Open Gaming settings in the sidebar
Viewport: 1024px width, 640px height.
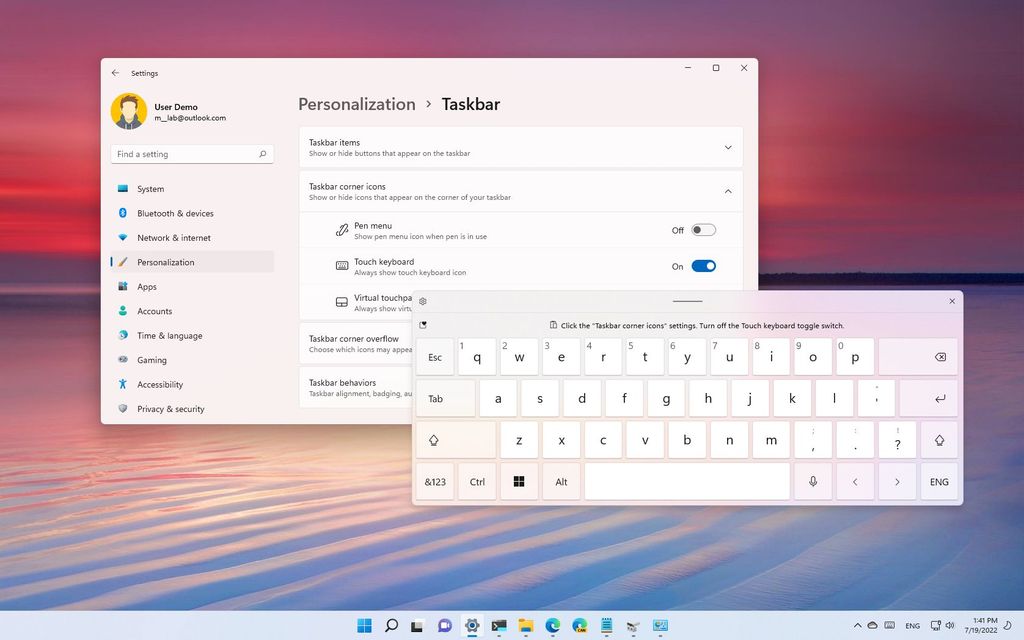click(x=150, y=360)
